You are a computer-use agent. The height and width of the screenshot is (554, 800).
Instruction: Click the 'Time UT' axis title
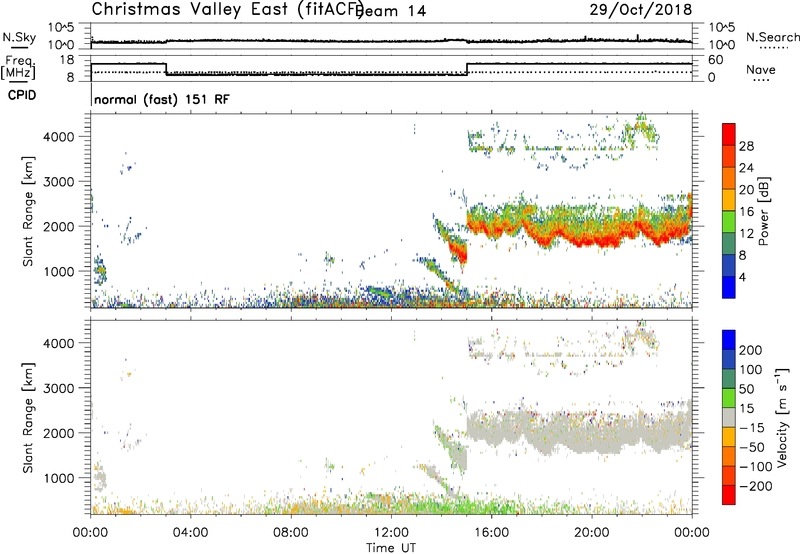[x=391, y=548]
